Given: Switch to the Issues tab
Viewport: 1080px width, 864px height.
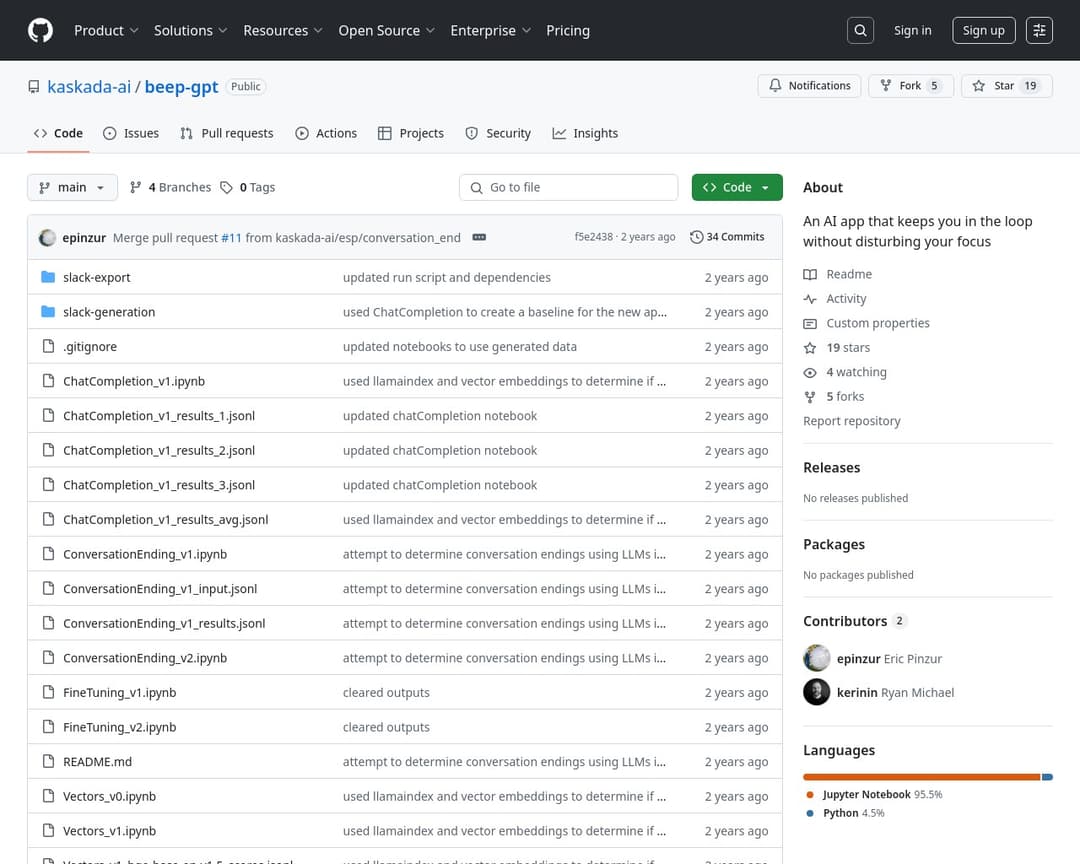Looking at the screenshot, I should point(131,134).
